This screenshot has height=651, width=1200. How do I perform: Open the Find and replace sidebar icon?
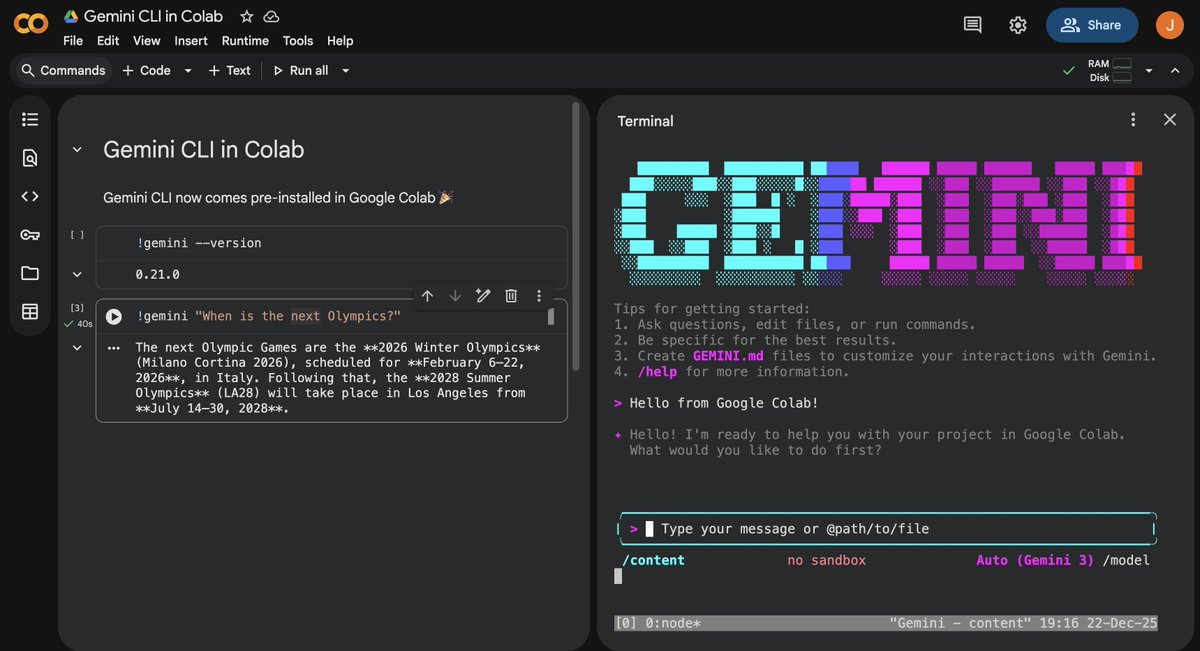pos(30,158)
